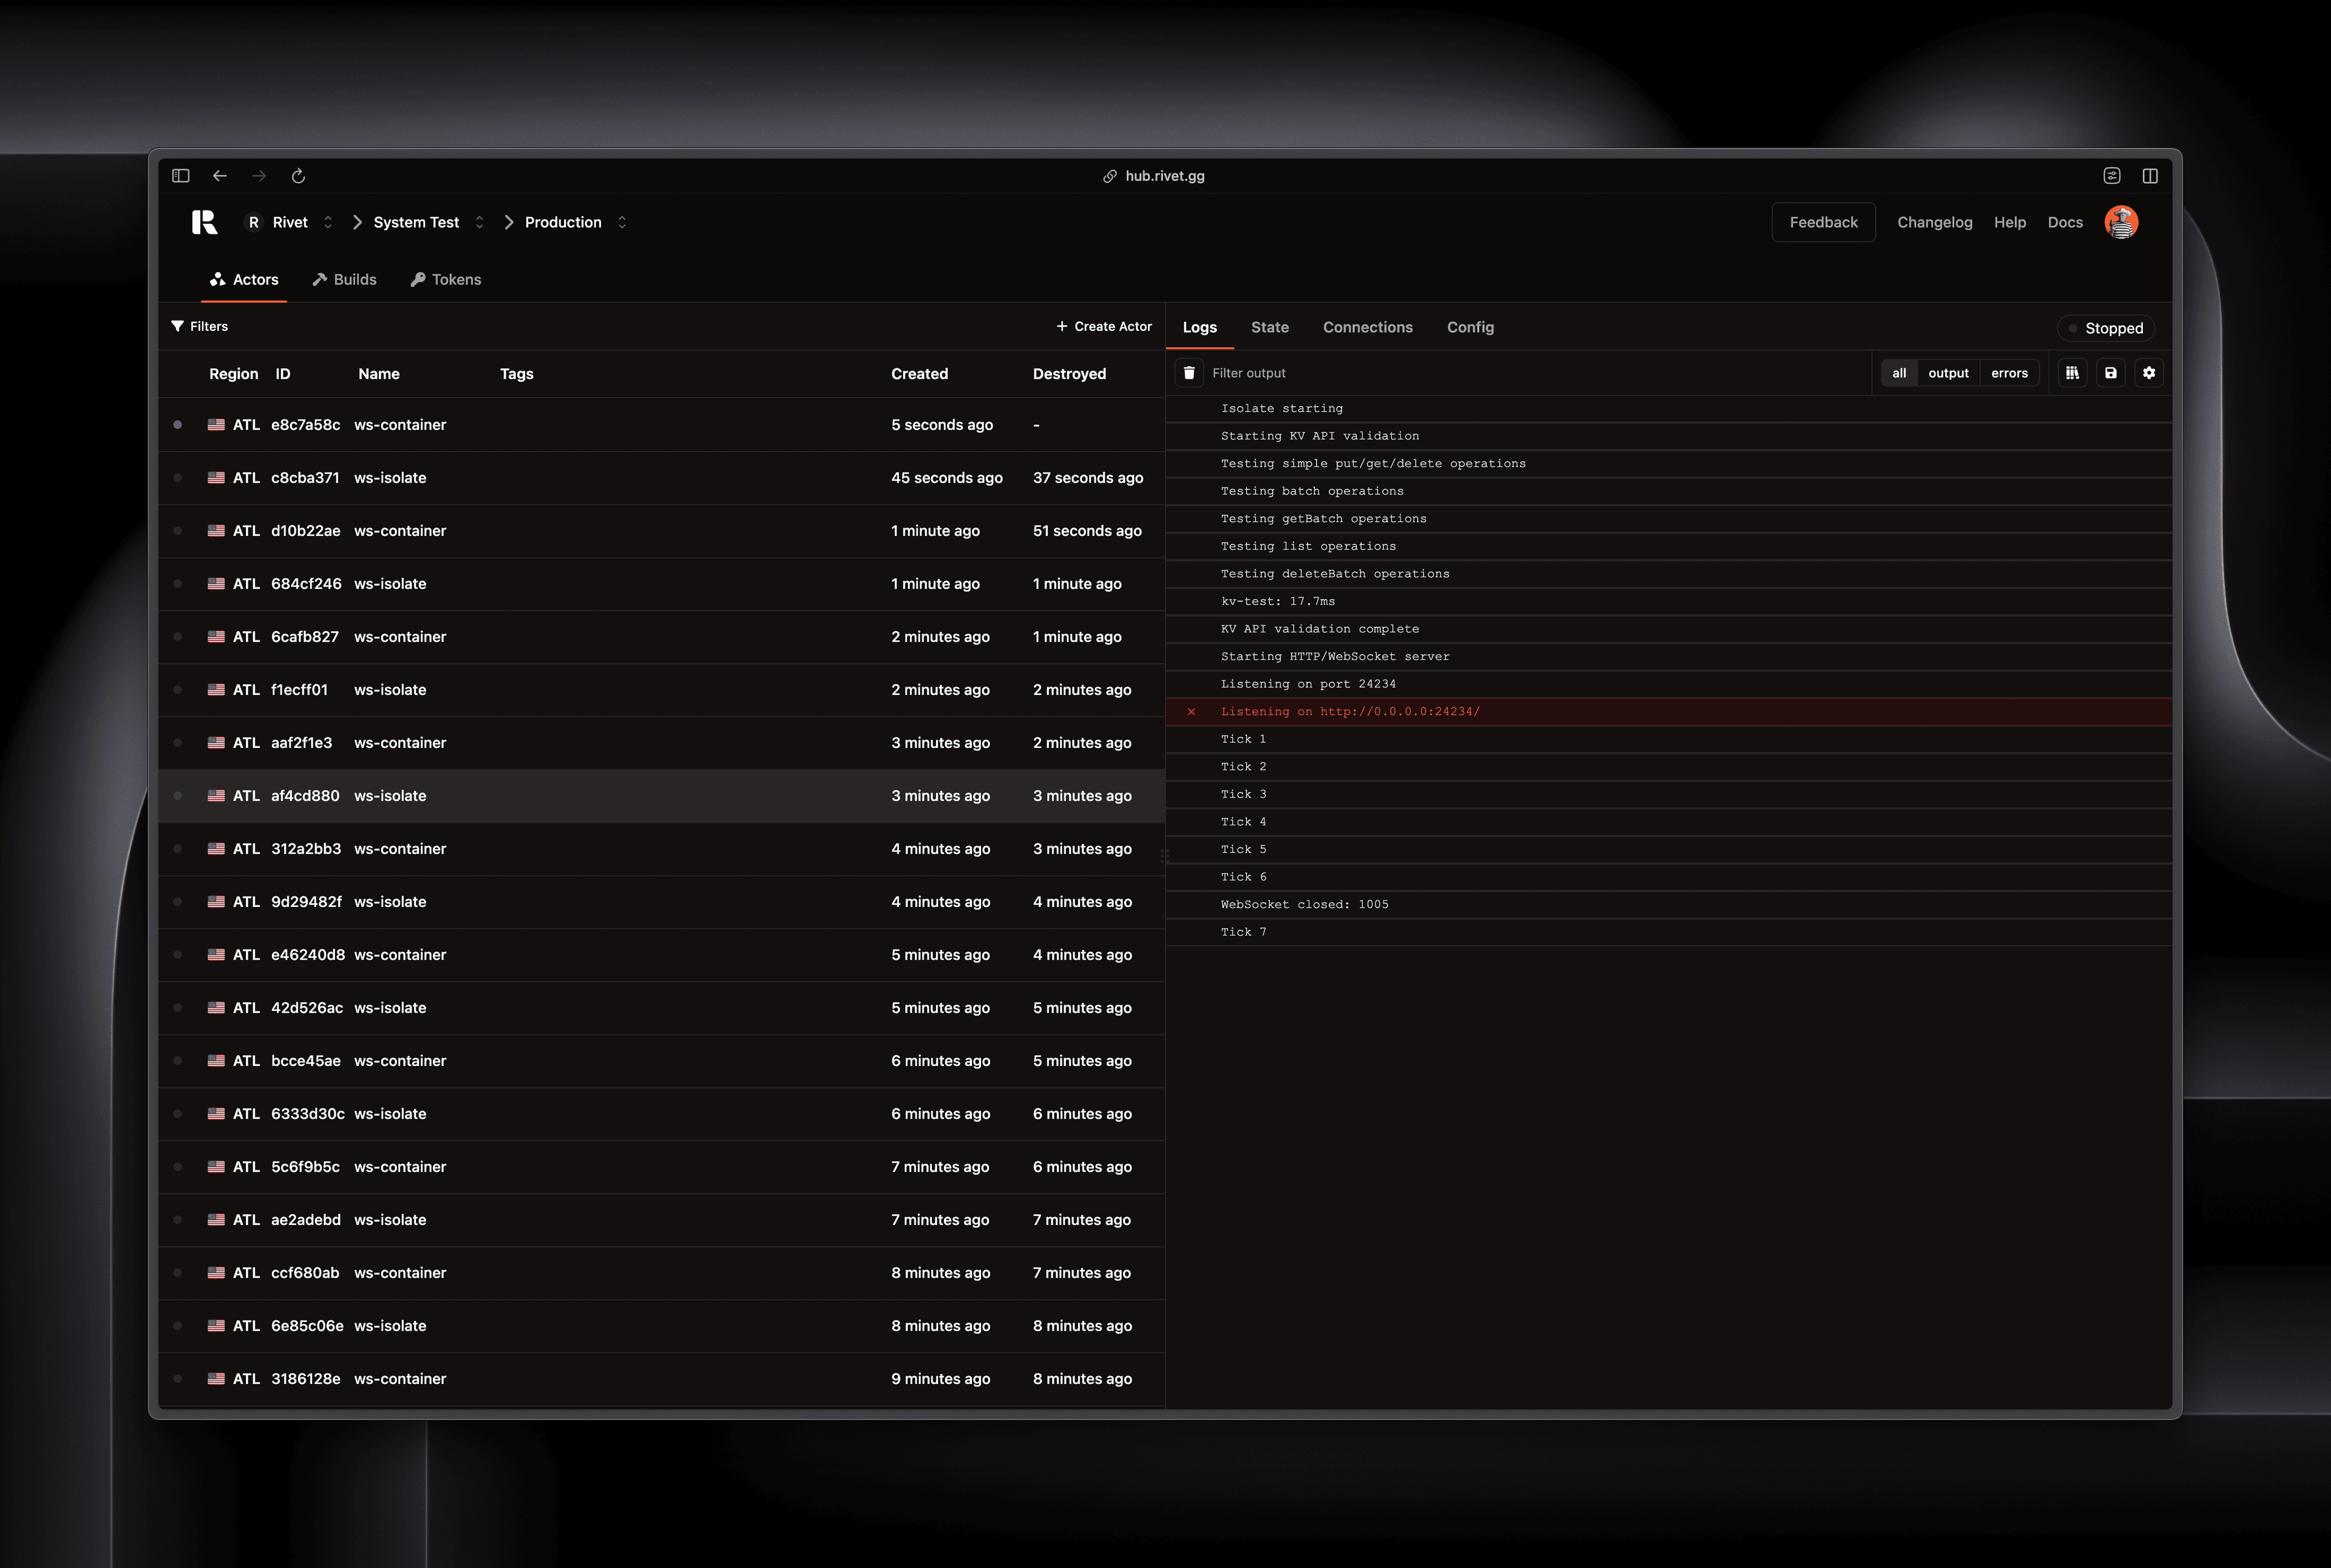This screenshot has height=1568, width=2331.
Task: Go forward using the right arrow
Action: [259, 176]
